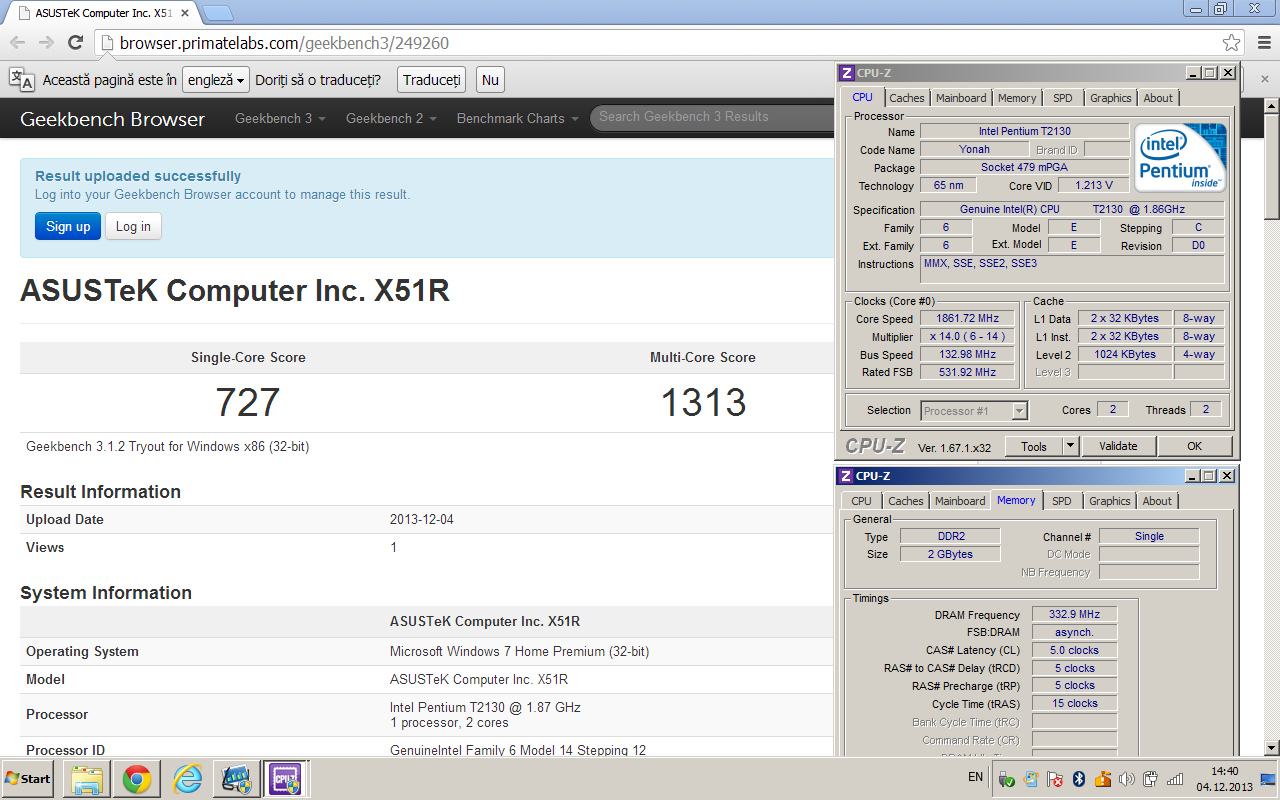
Task: Open Windows Explorer from the taskbar
Action: tap(87, 779)
